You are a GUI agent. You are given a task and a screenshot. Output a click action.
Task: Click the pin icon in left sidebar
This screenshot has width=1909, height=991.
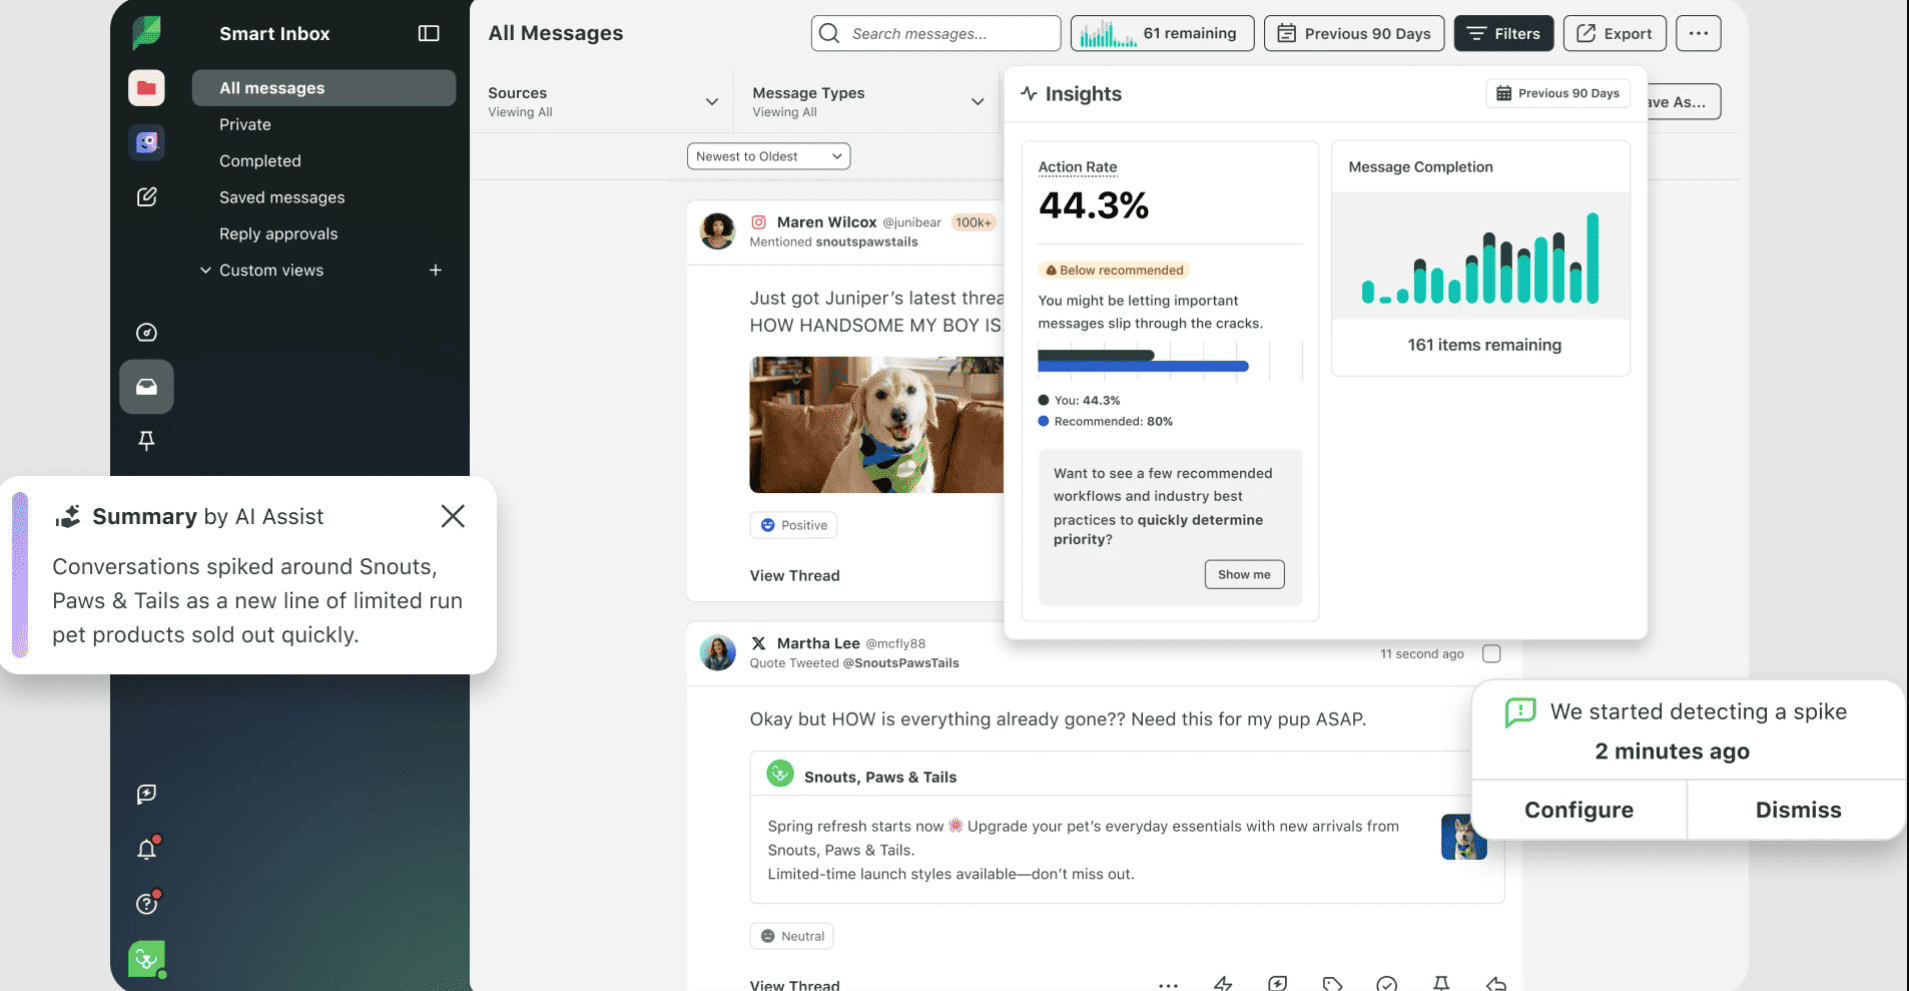[x=147, y=440]
